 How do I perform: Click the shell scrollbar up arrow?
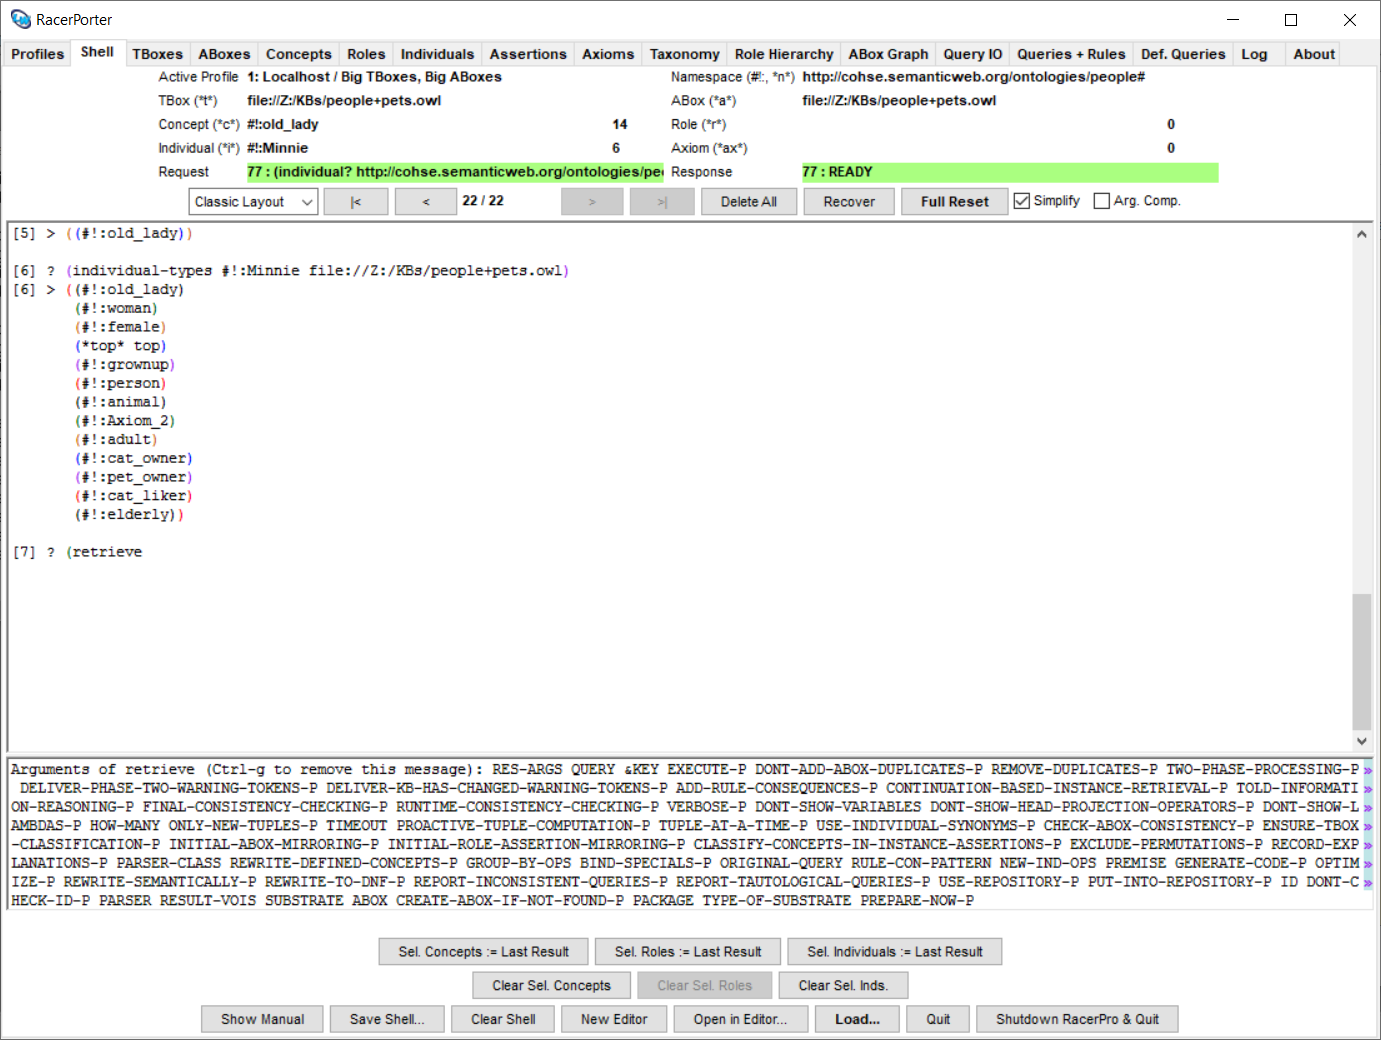[1361, 234]
